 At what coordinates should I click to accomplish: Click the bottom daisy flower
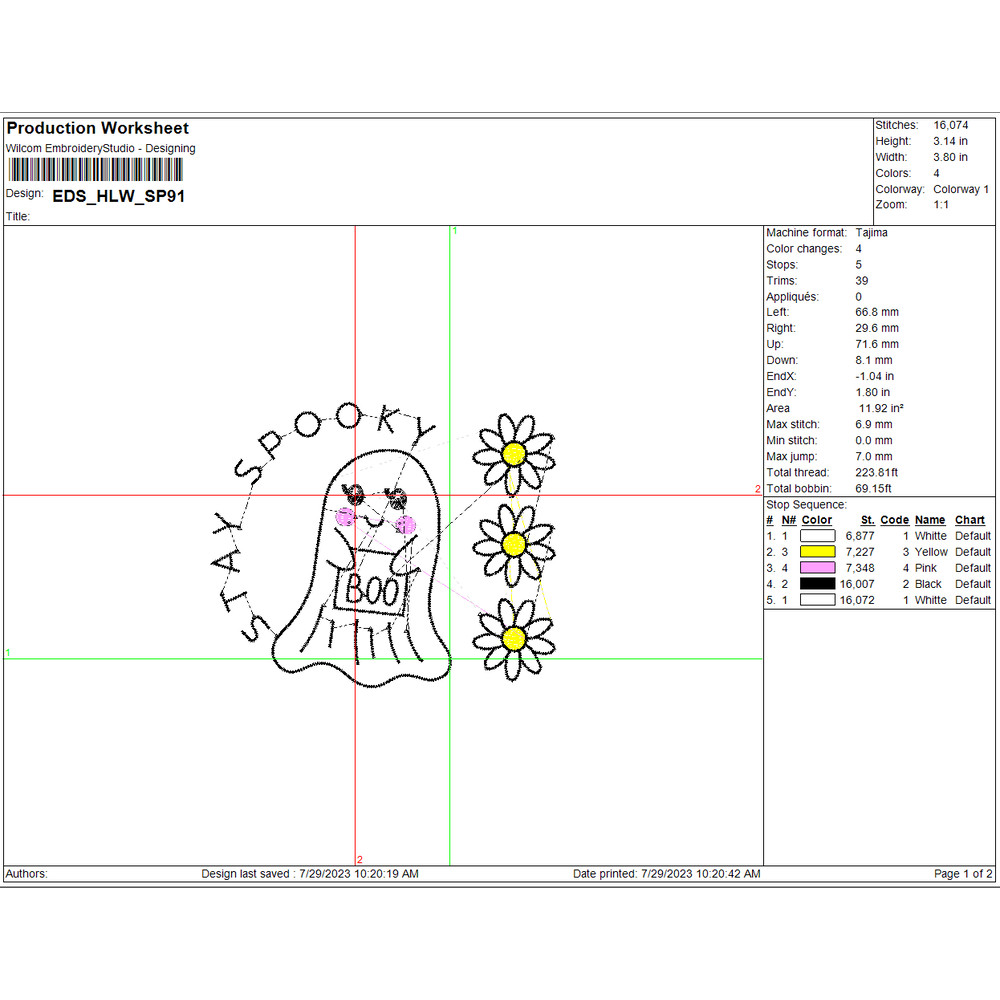(514, 637)
